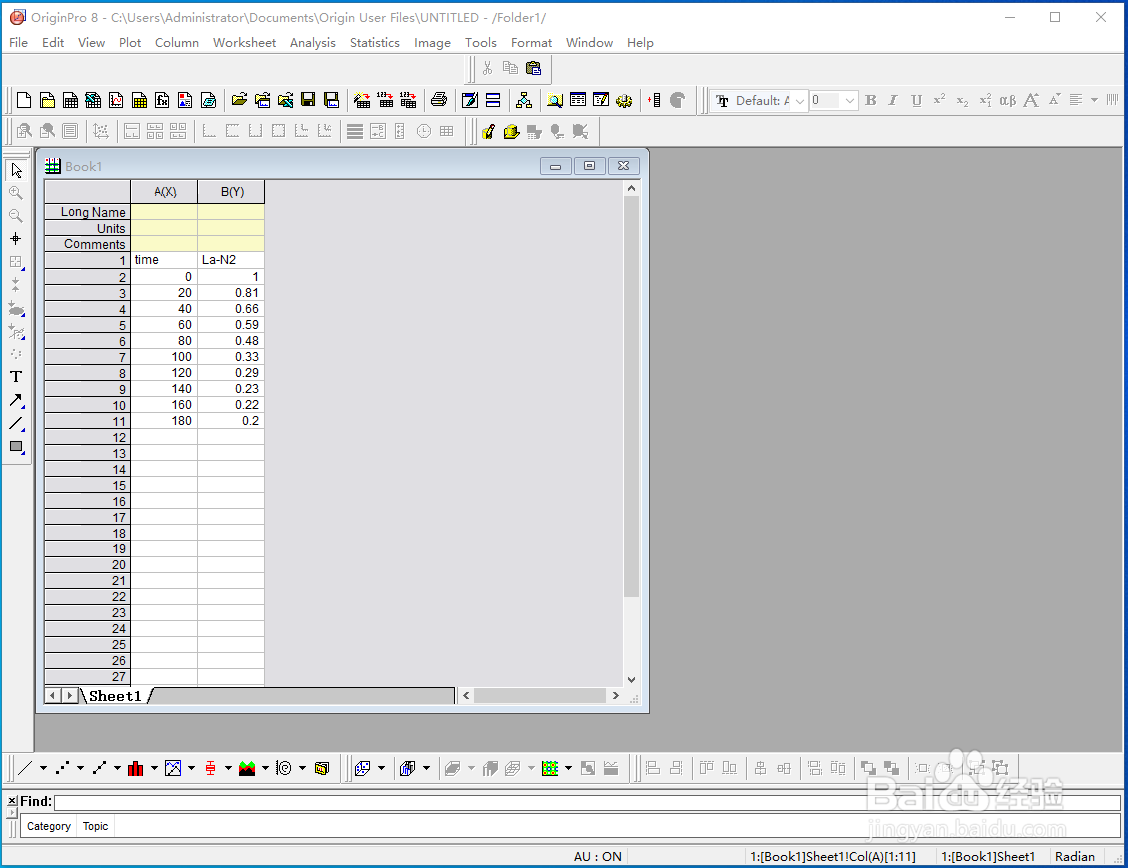Screen dimensions: 1128x868
Task: Click the Results Log icon
Action: (x=578, y=100)
